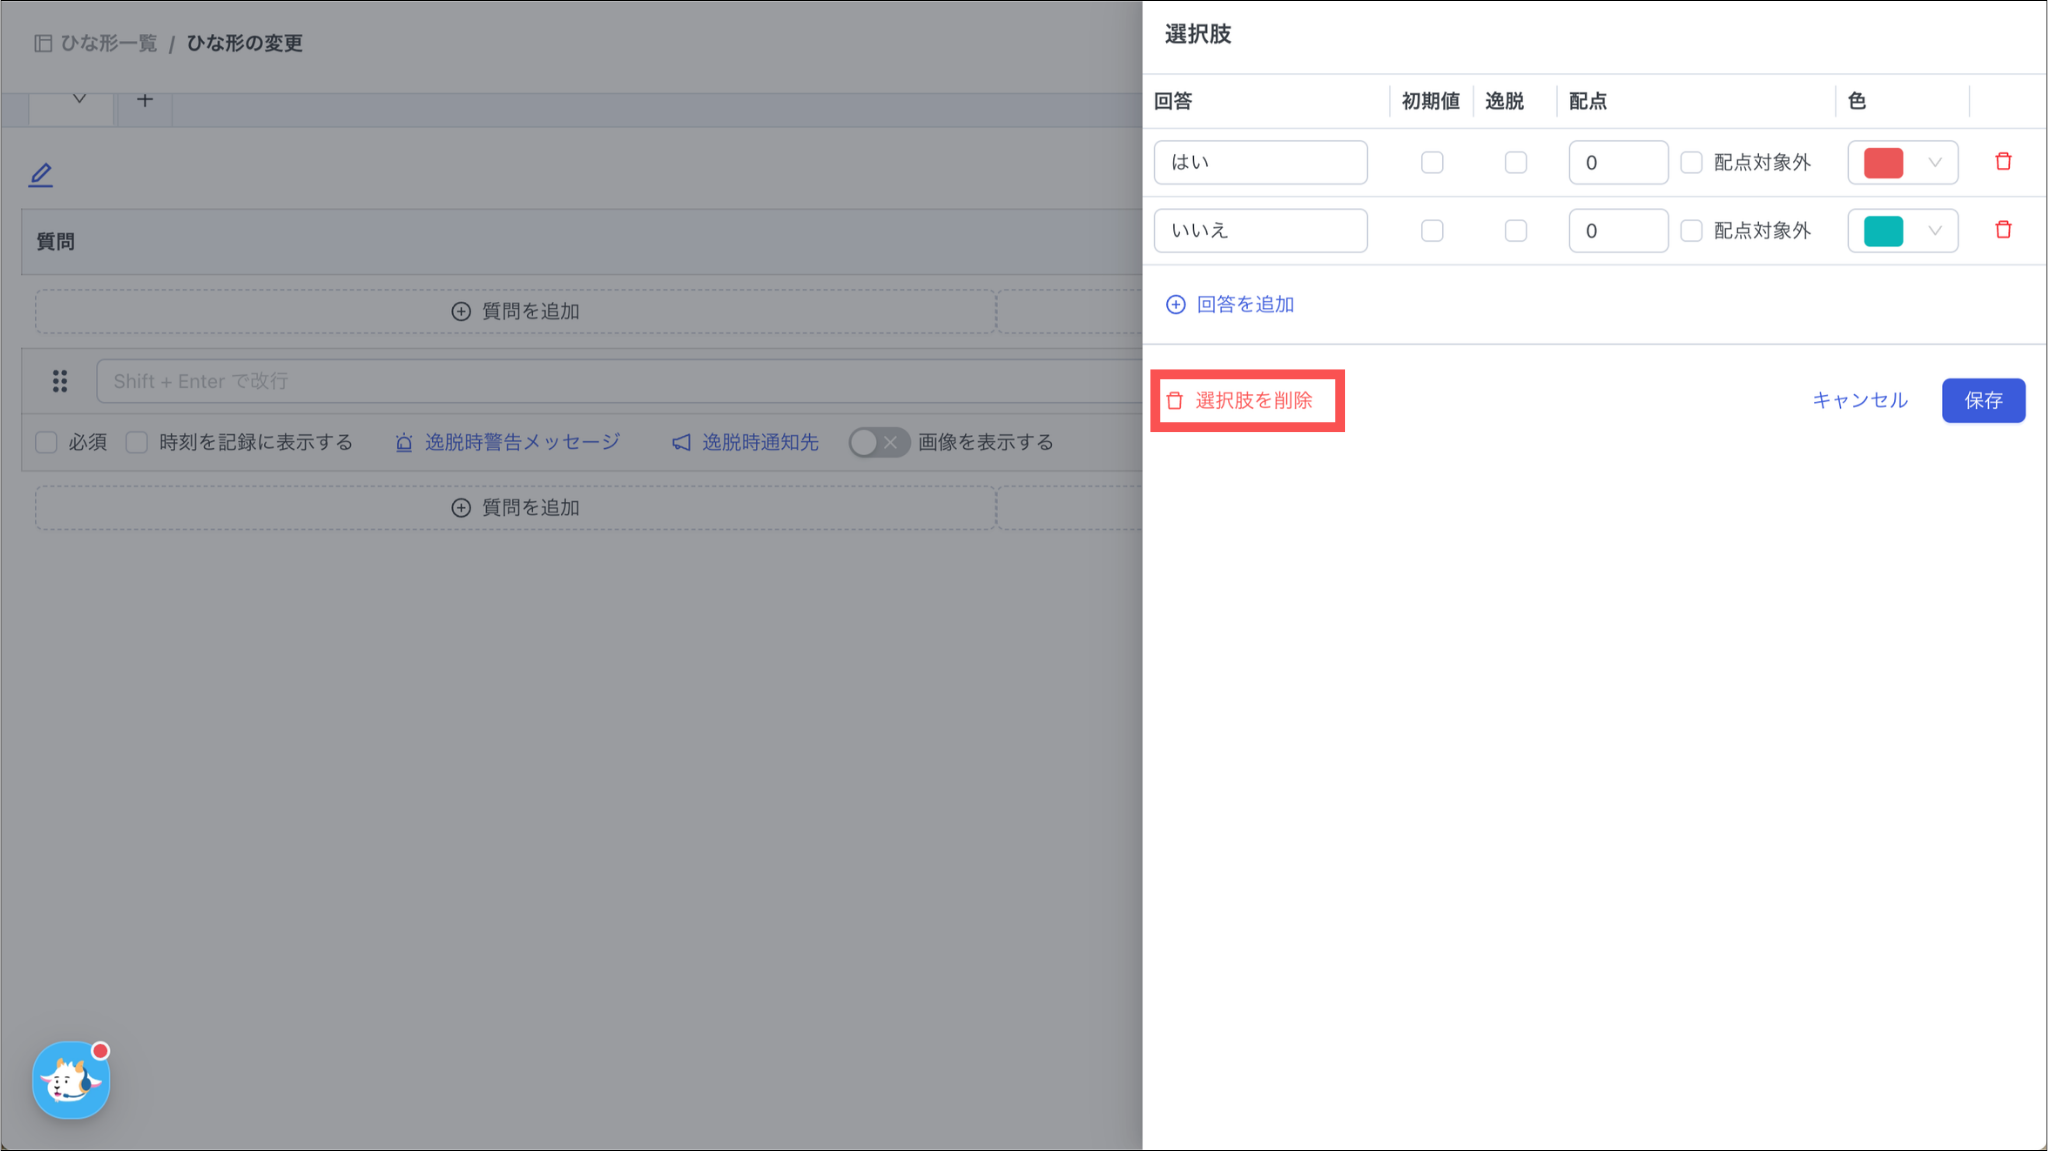This screenshot has width=2048, height=1151.
Task: Click trash icon for いいえ answer row
Action: 2003,230
